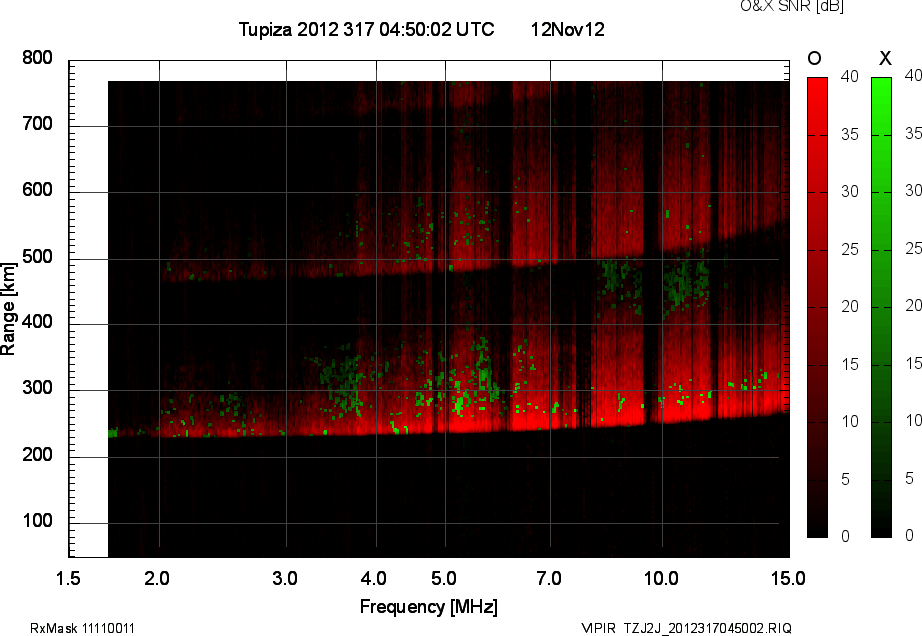The width and height of the screenshot is (922, 636).
Task: Click the 10.0 tick on the frequency axis
Action: (660, 578)
